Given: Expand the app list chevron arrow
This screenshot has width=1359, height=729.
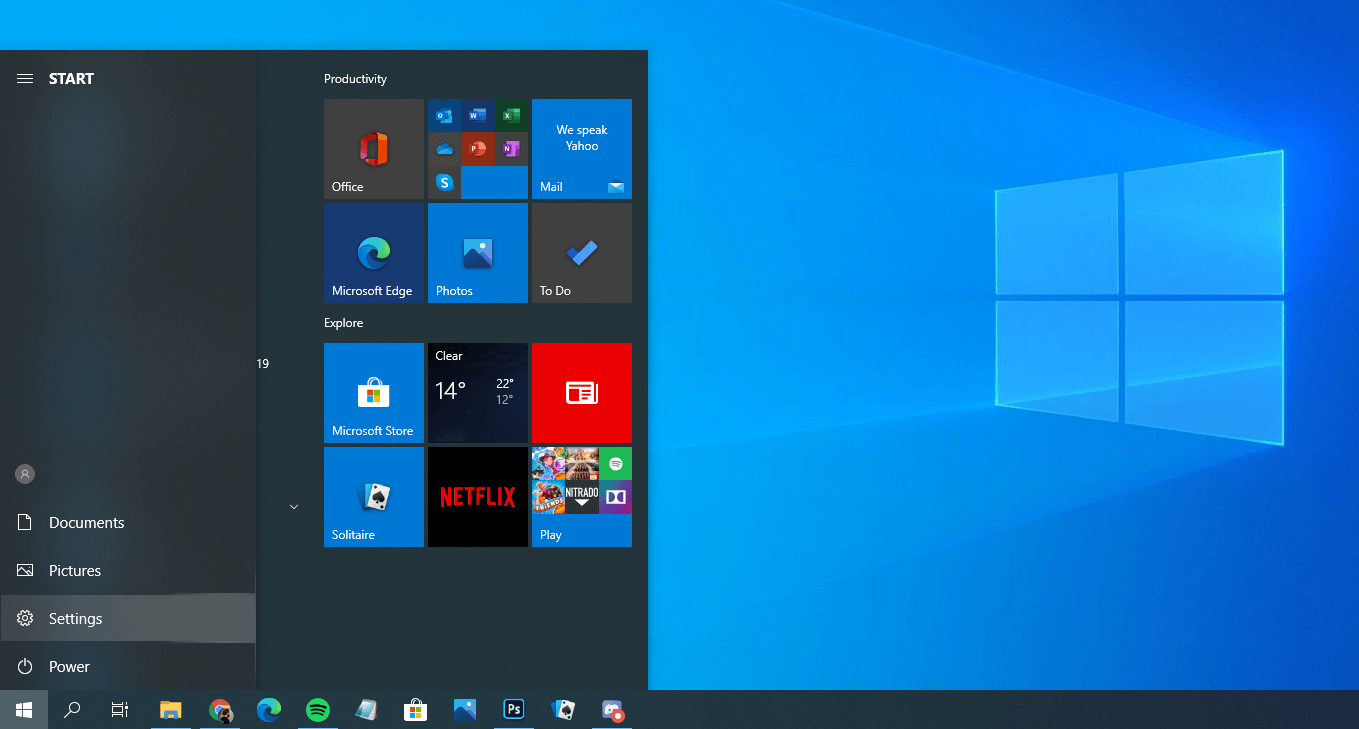Looking at the screenshot, I should 294,507.
